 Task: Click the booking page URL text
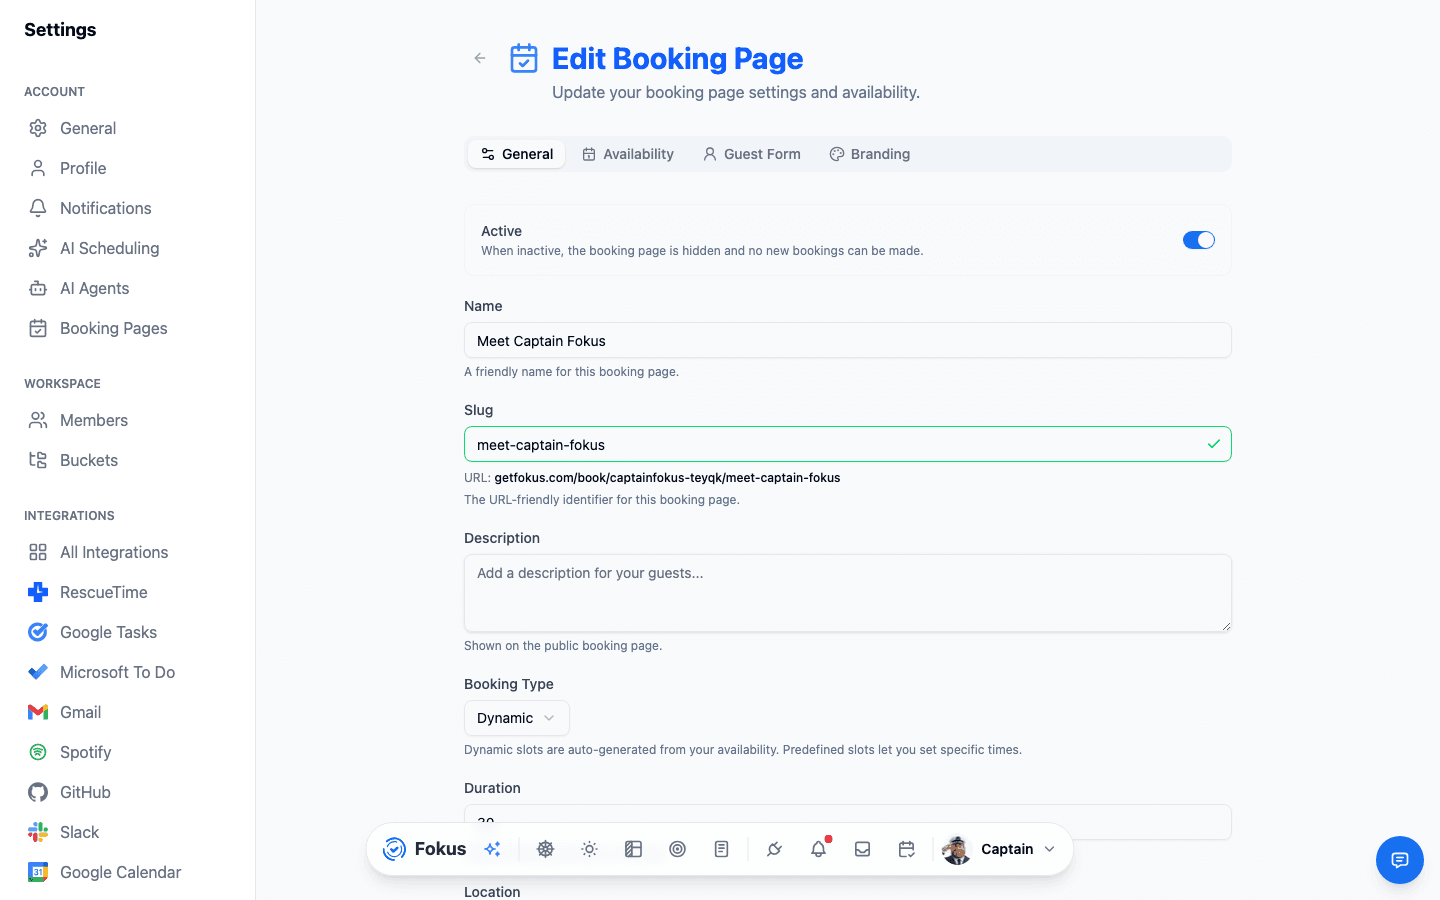(667, 478)
